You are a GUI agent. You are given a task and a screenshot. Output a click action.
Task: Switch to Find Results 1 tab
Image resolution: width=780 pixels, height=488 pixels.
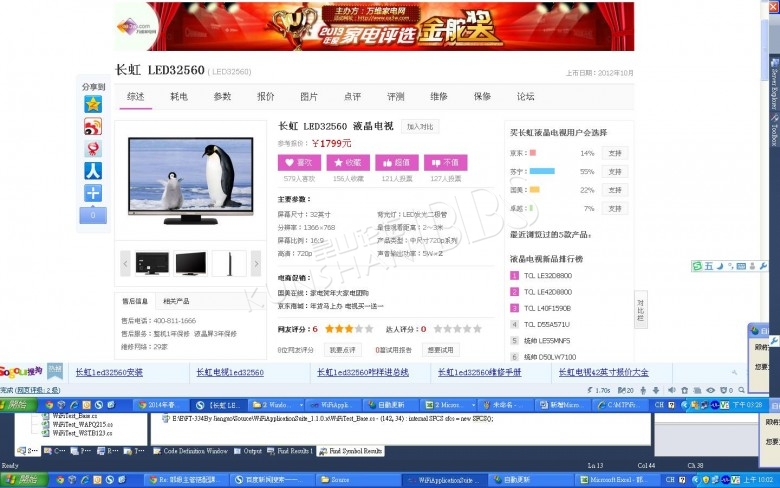(291, 451)
